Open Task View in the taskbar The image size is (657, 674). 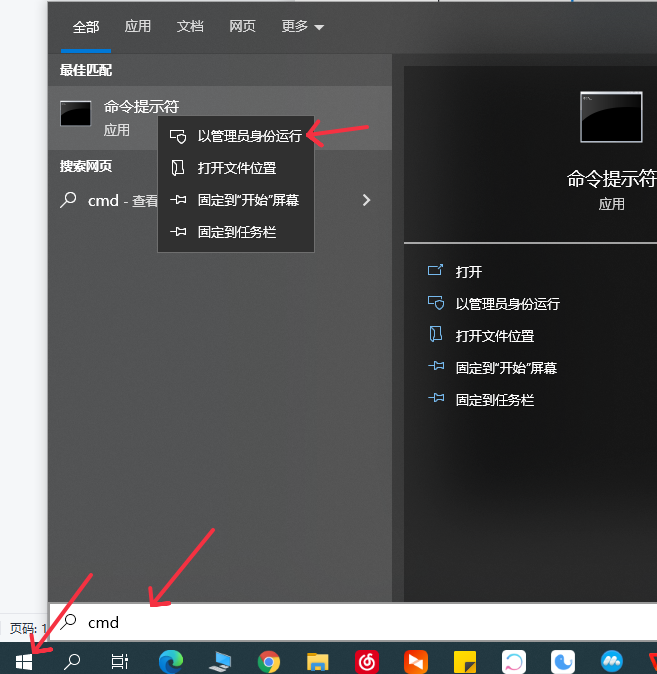[120, 662]
